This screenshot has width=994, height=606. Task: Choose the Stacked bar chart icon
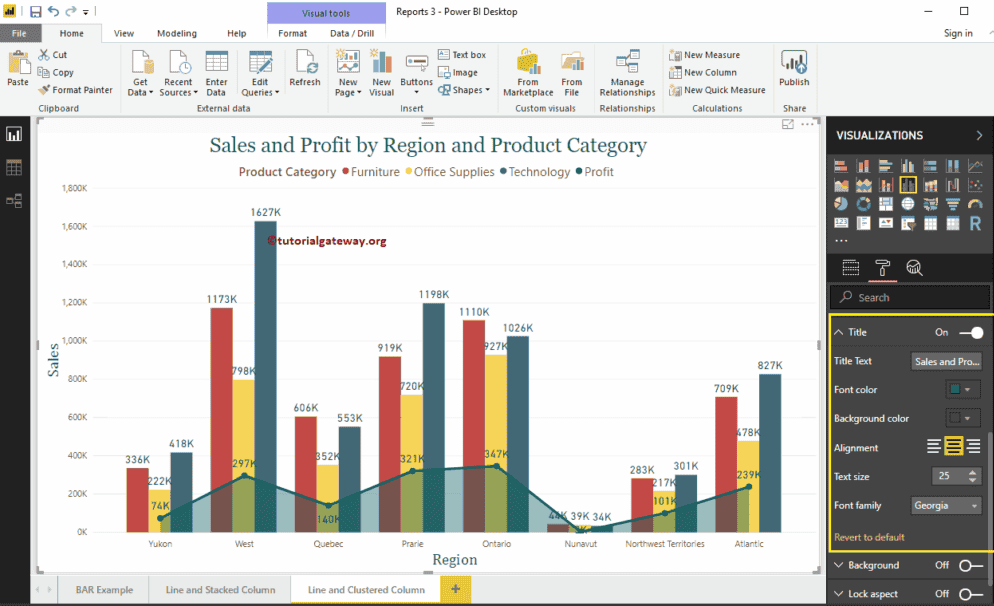(x=841, y=166)
